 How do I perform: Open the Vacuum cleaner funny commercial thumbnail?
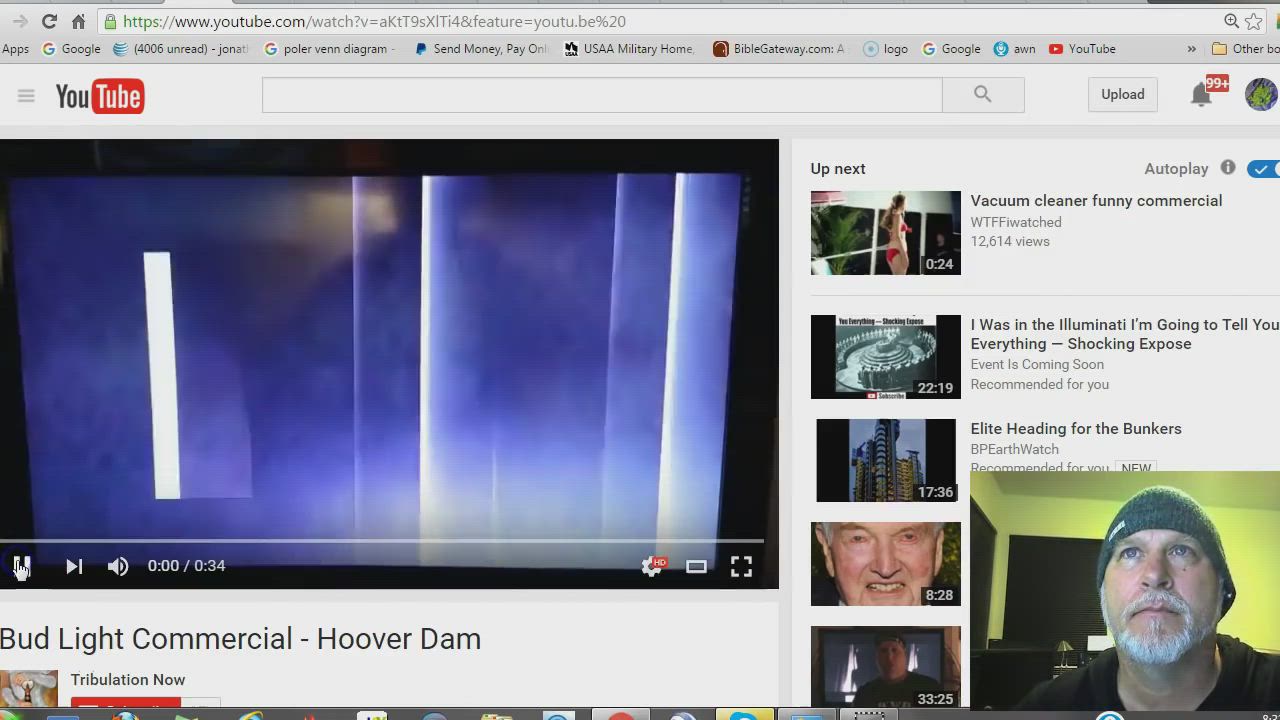coord(885,233)
